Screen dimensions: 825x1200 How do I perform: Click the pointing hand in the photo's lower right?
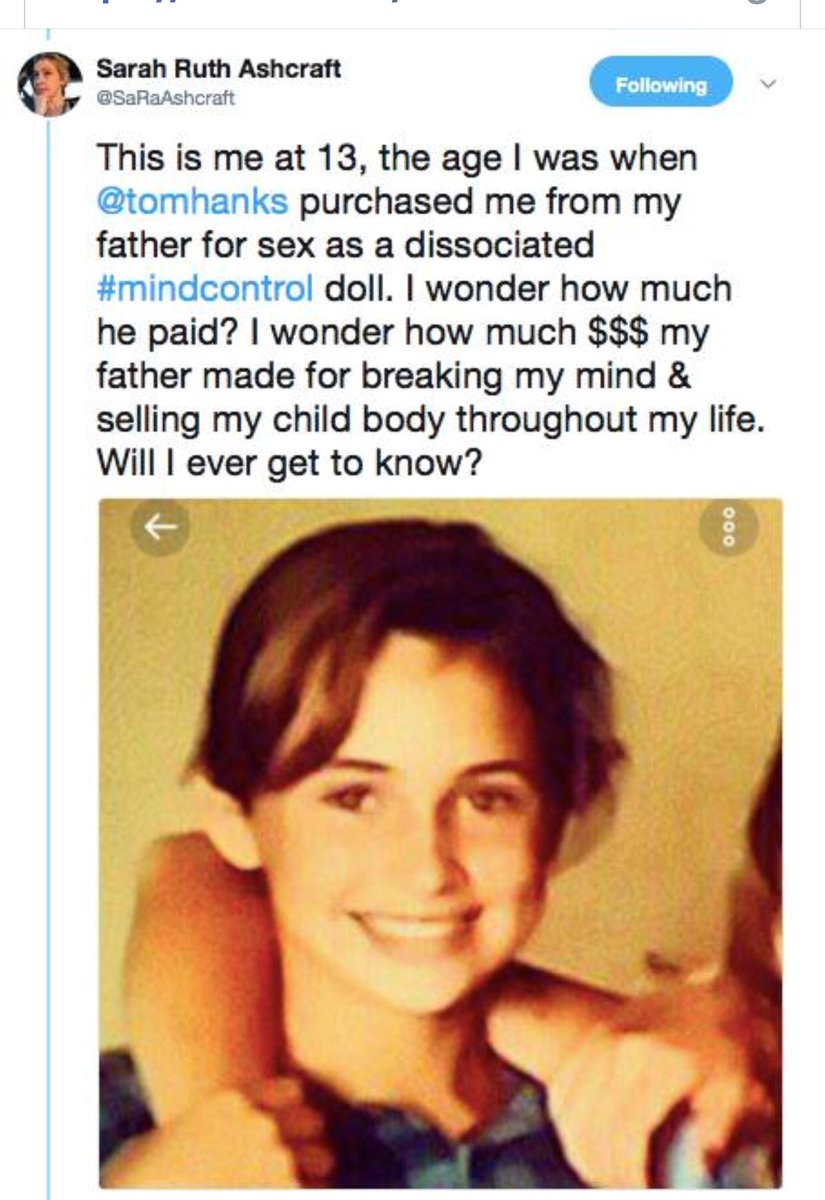(600, 1060)
